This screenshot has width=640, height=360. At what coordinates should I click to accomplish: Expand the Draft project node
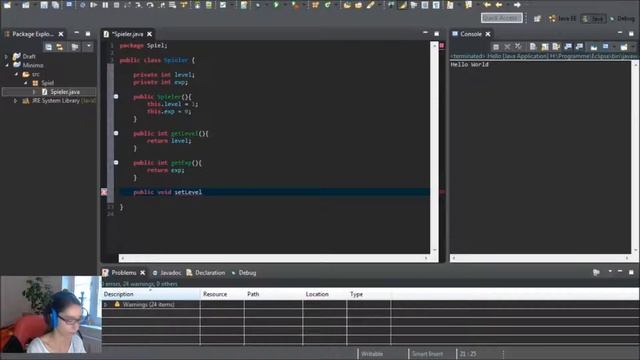[6, 56]
